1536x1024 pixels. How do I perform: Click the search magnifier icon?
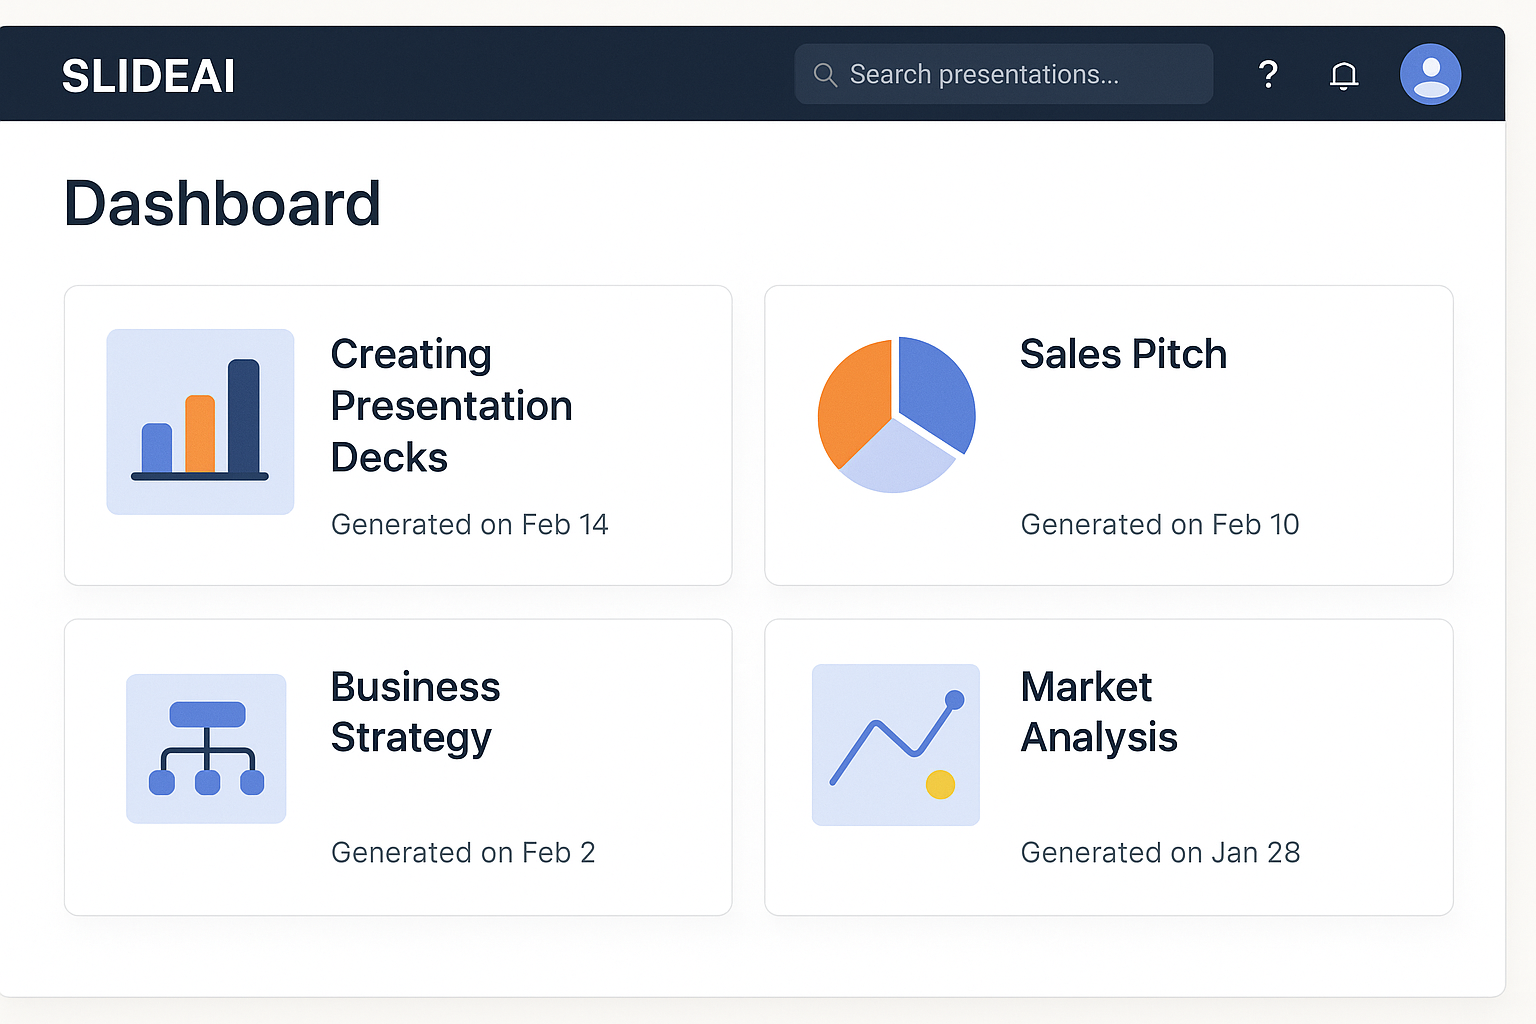point(825,75)
